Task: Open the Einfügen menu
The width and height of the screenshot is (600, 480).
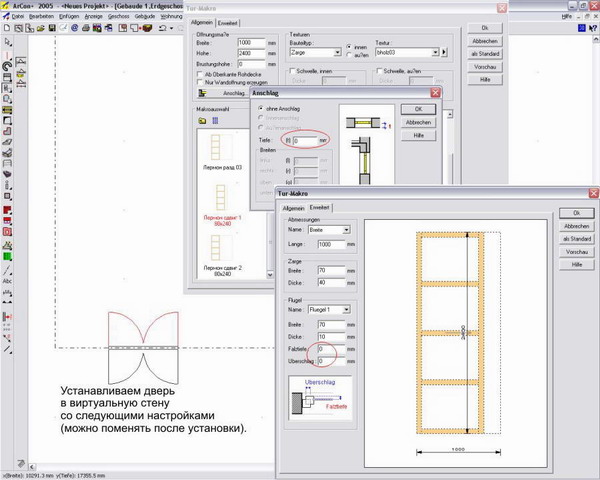Action: click(68, 16)
